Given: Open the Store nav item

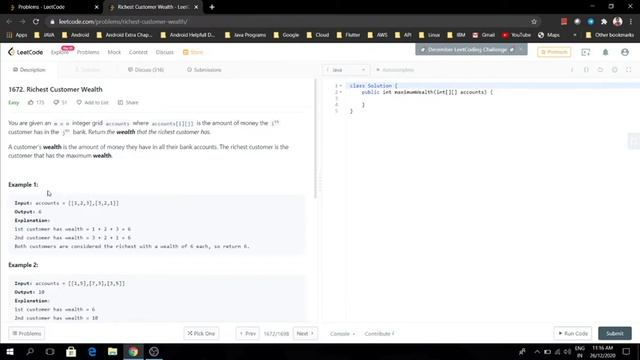Looking at the screenshot, I should coord(193,52).
